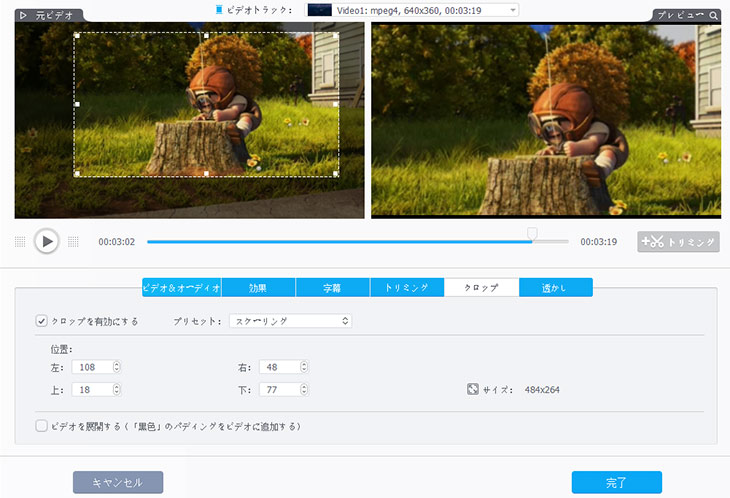Click the 左 value stepper arrows

click(x=117, y=367)
